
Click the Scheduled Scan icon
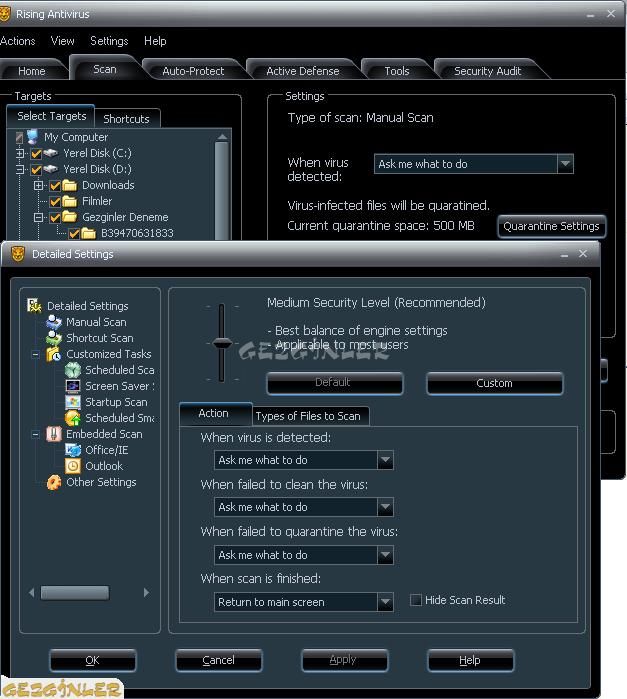73,370
